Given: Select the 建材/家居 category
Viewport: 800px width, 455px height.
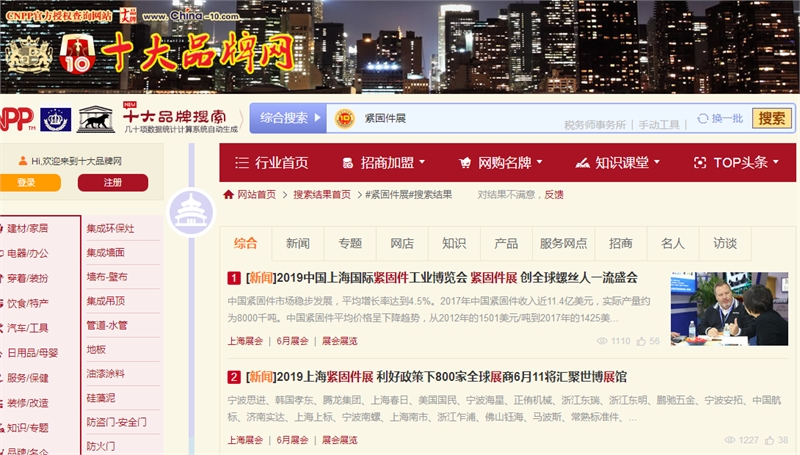Looking at the screenshot, I should [28, 228].
